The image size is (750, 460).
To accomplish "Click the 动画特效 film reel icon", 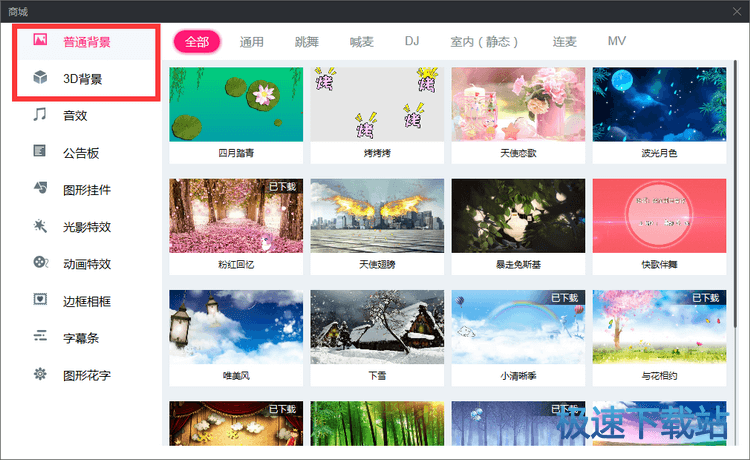I will point(40,262).
